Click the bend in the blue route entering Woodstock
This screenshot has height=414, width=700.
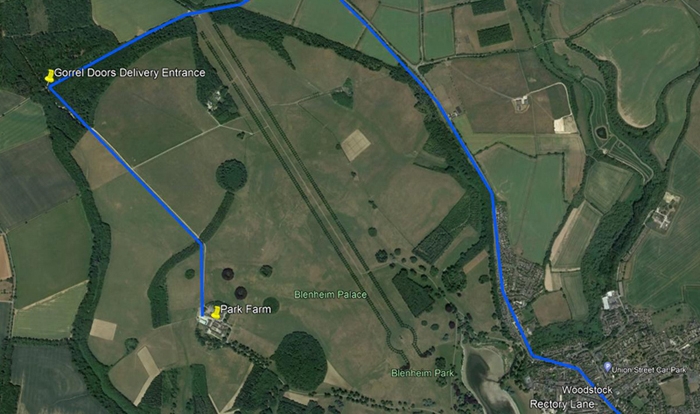point(533,356)
